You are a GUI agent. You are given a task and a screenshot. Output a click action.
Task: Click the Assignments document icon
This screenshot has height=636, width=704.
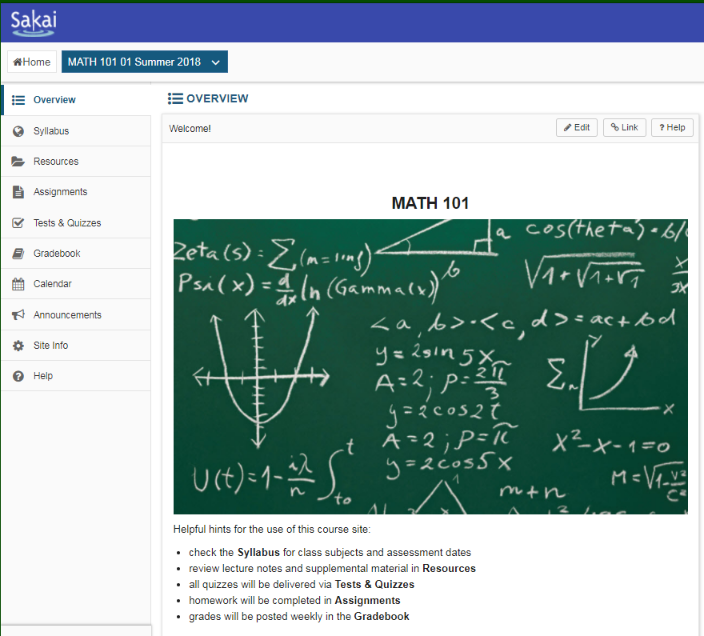[18, 192]
